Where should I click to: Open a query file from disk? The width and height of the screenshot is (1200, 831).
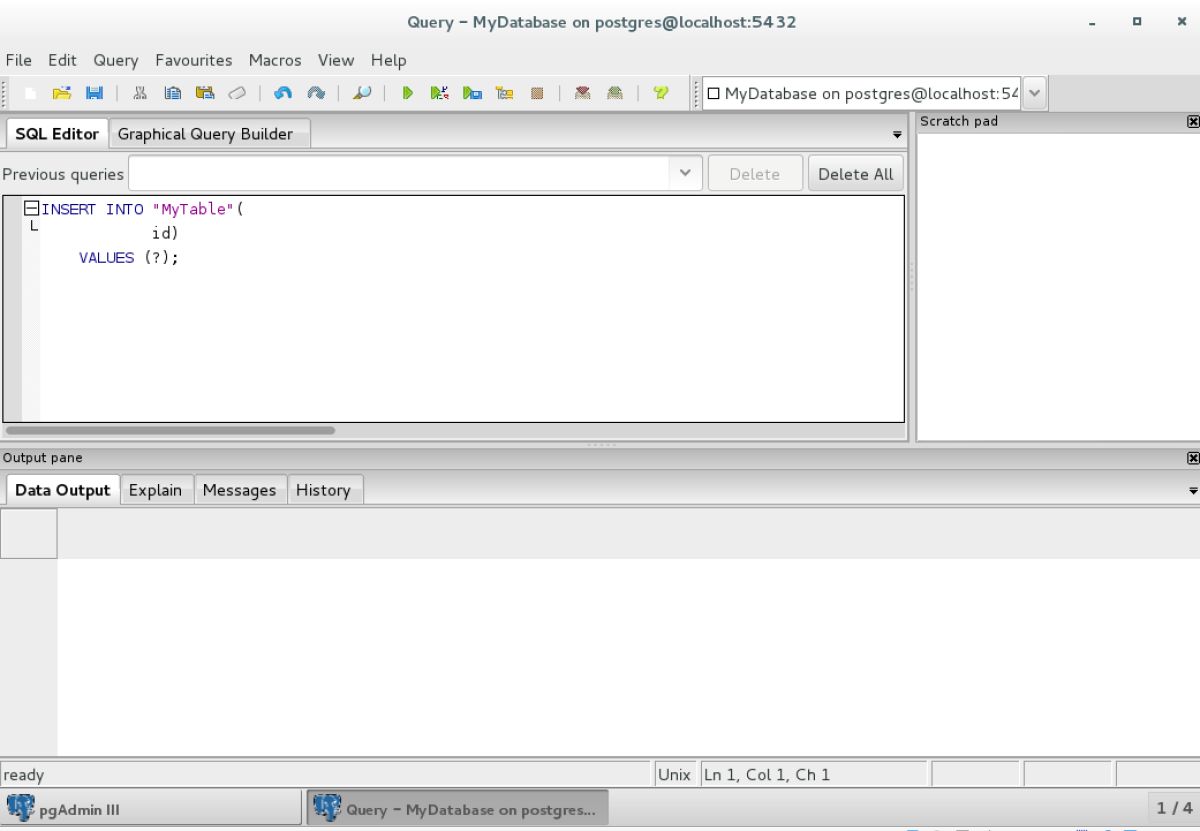tap(63, 93)
